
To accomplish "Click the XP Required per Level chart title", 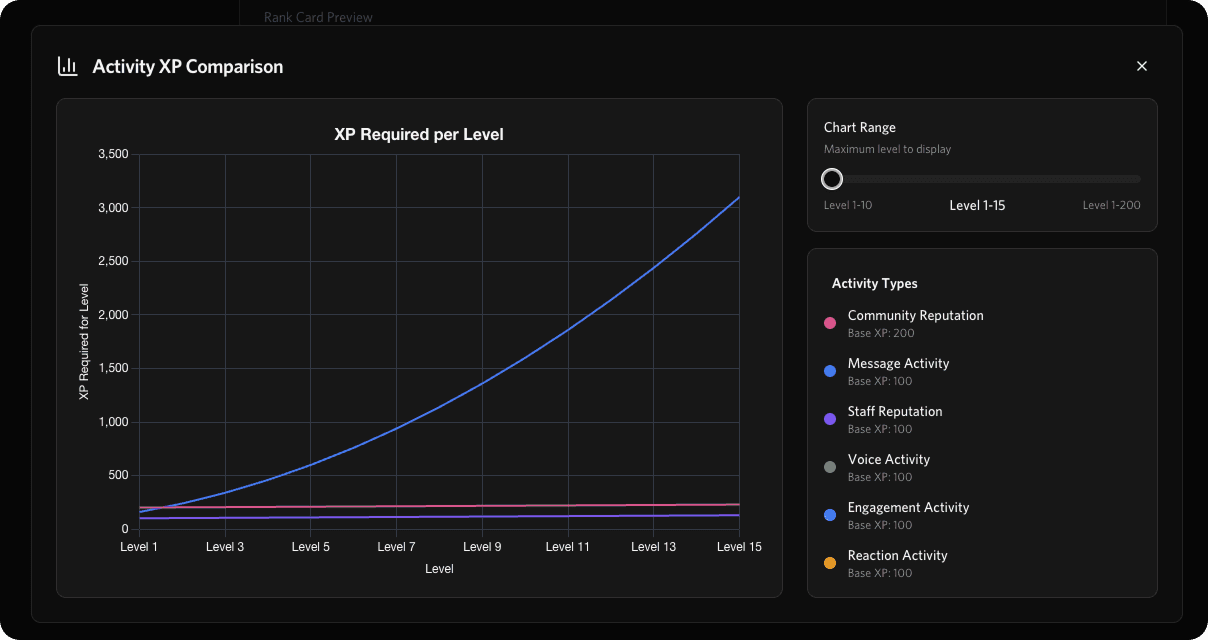I will tap(418, 134).
